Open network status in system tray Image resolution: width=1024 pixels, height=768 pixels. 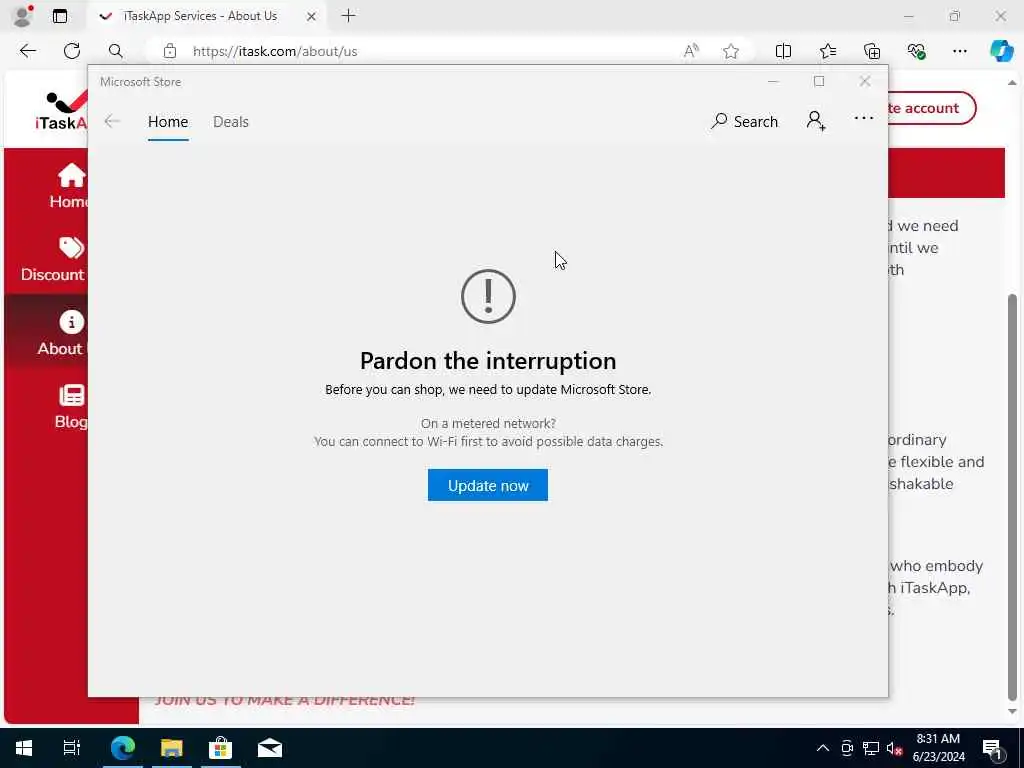point(871,748)
